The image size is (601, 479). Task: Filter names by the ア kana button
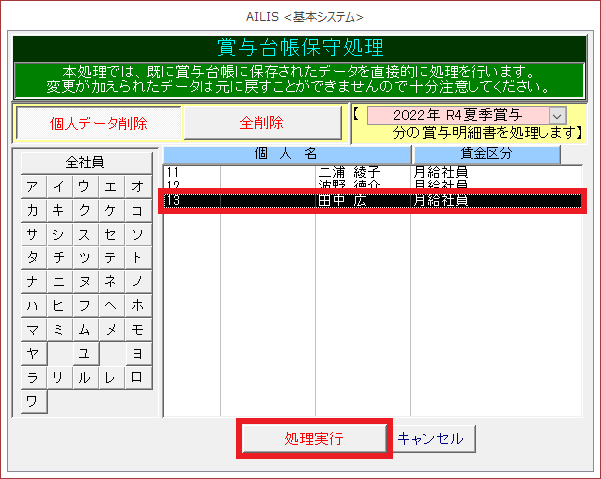(33, 187)
